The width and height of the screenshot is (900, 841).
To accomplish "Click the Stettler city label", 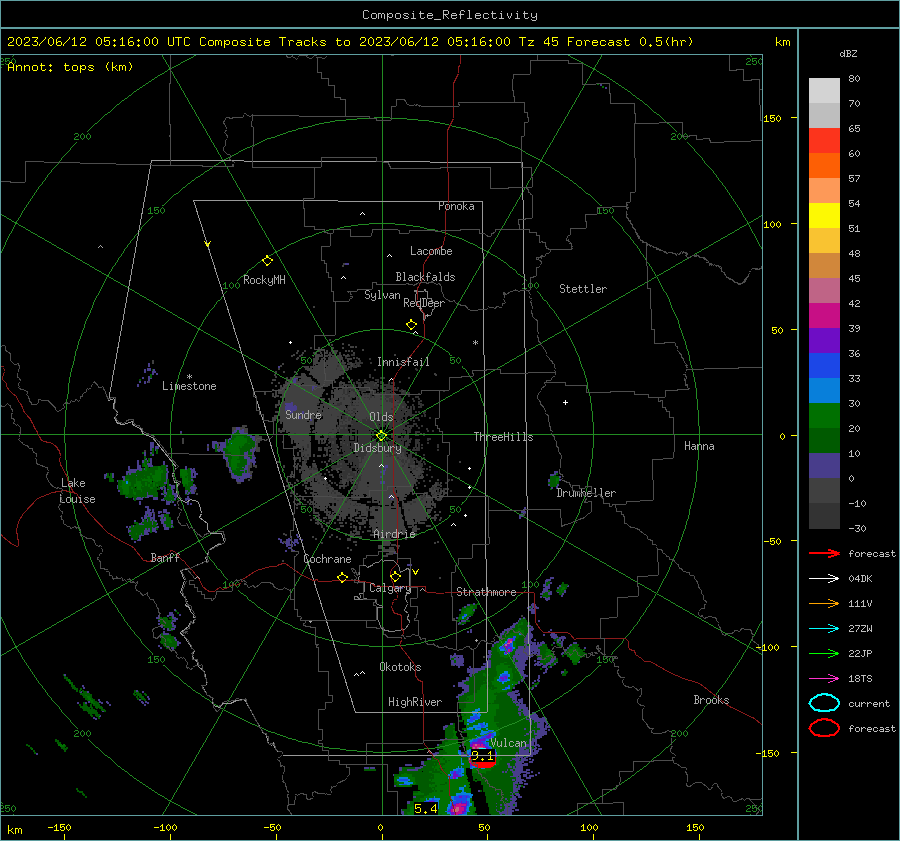I will (x=583, y=289).
